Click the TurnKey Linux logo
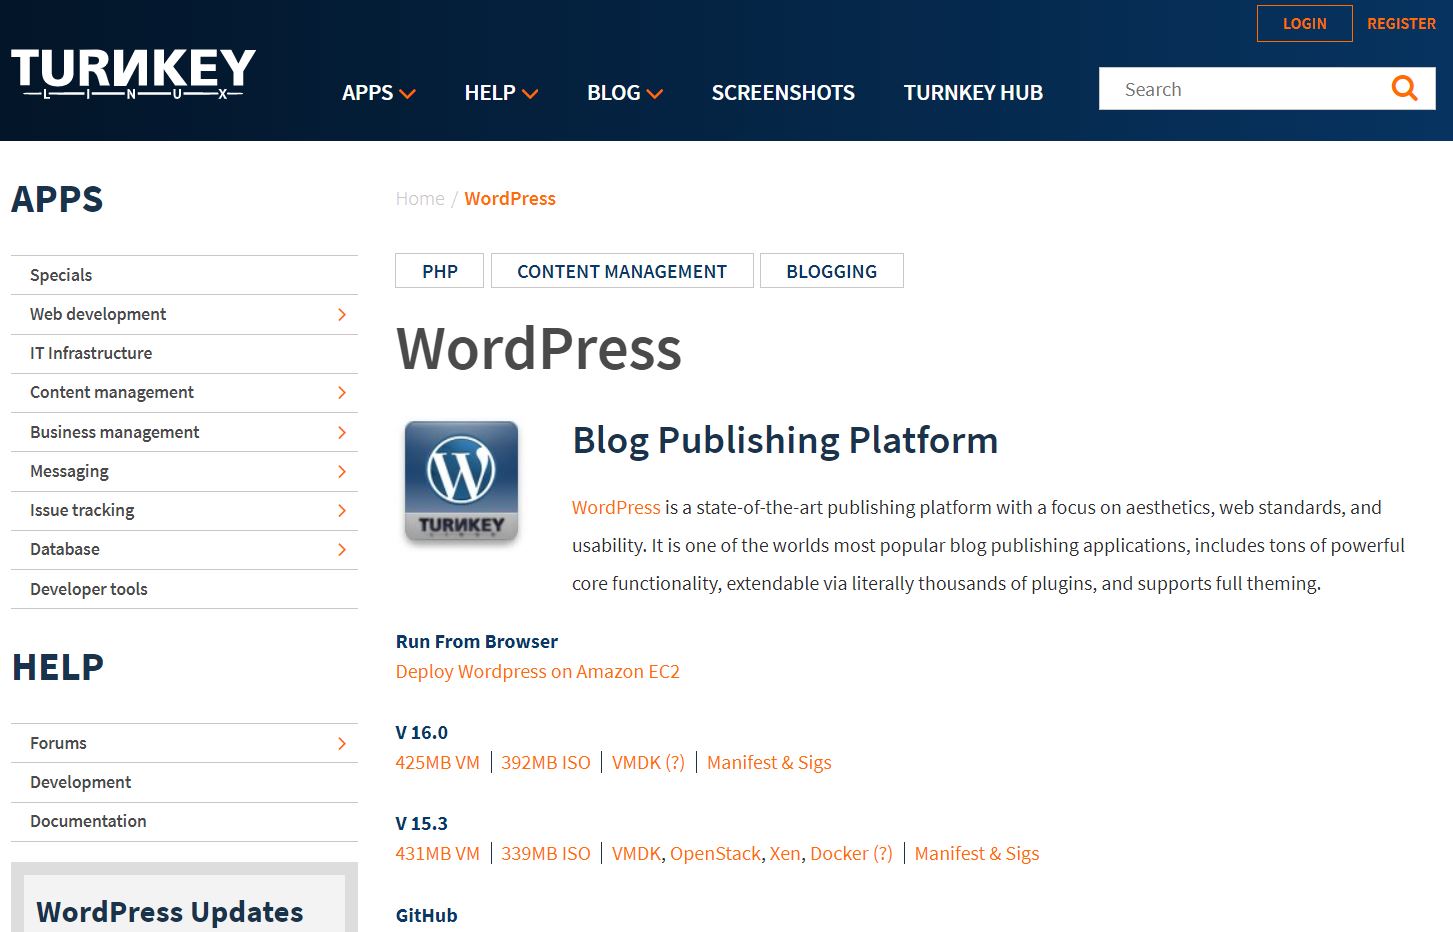 (x=133, y=75)
